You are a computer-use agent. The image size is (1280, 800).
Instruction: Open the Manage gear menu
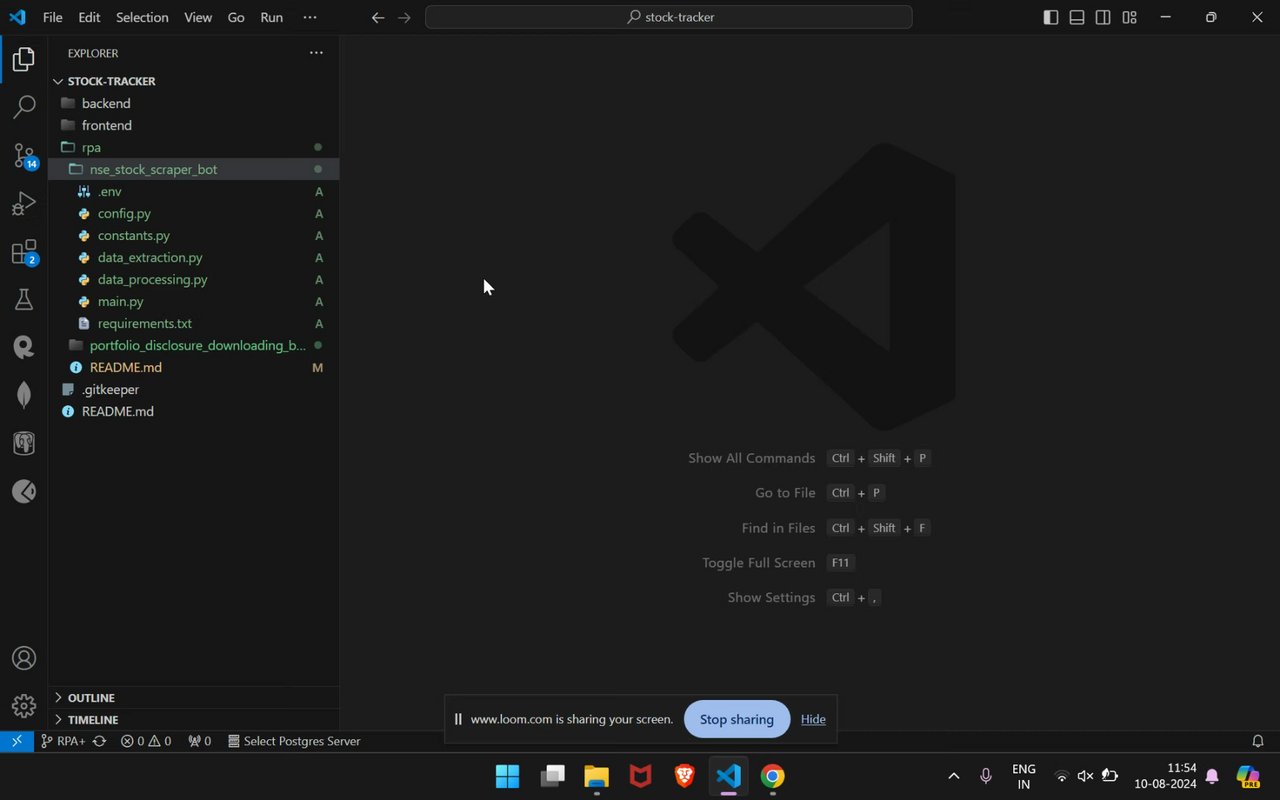tap(24, 706)
